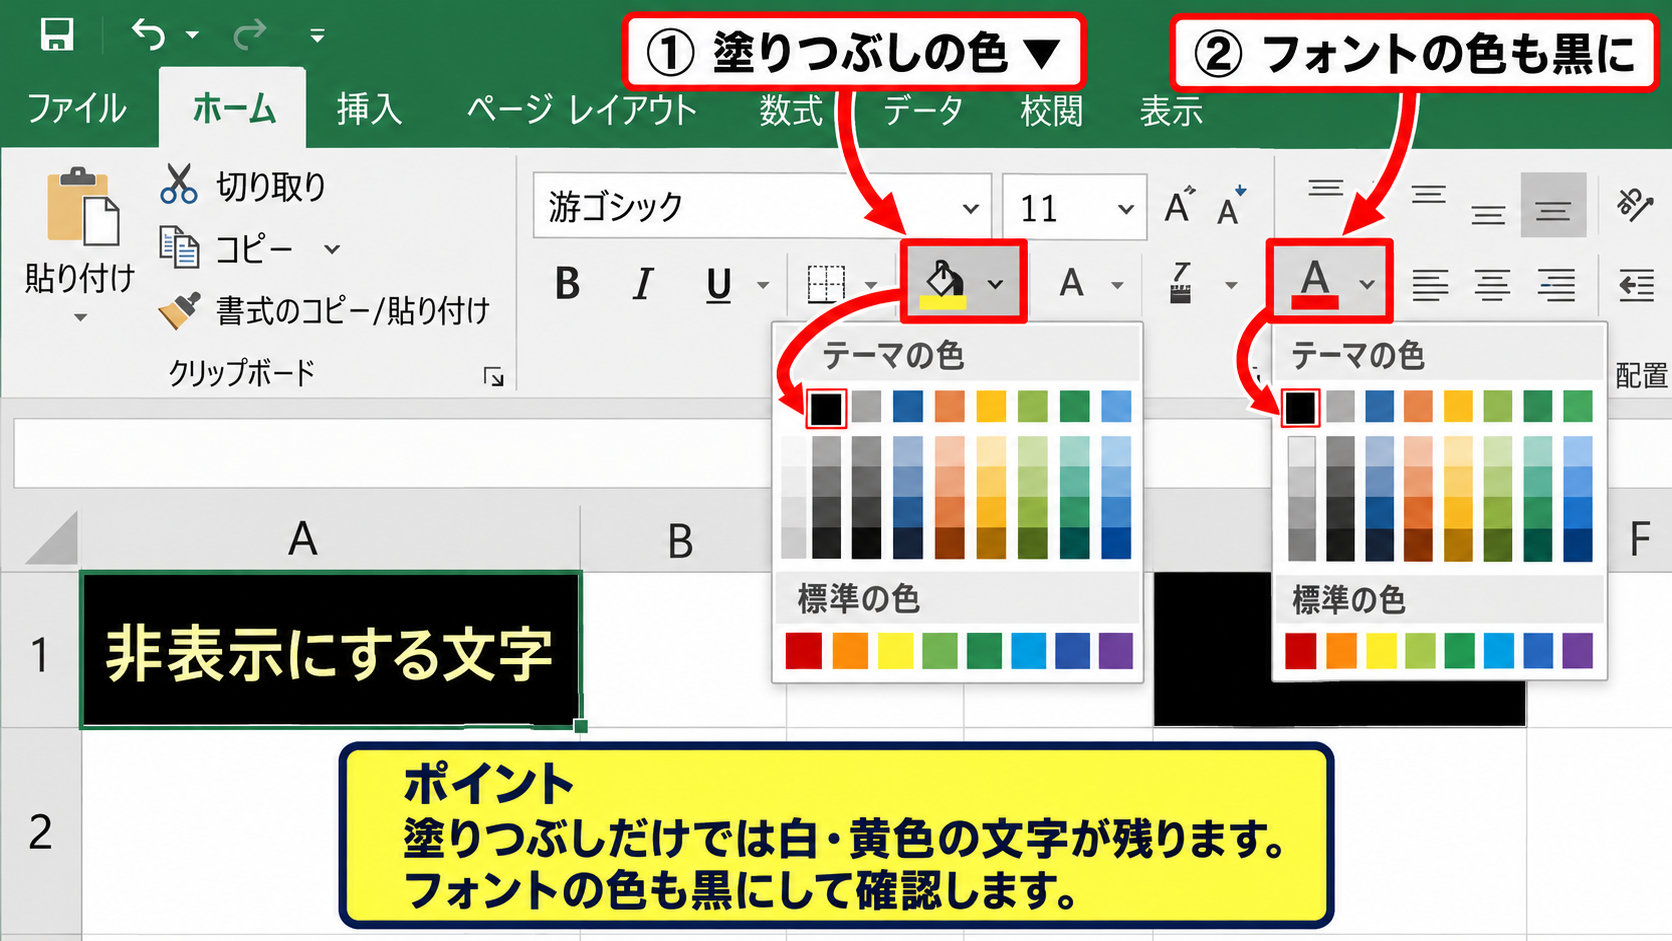The height and width of the screenshot is (941, 1672).
Task: Toggle align left horizontal alignment
Action: tap(1430, 285)
